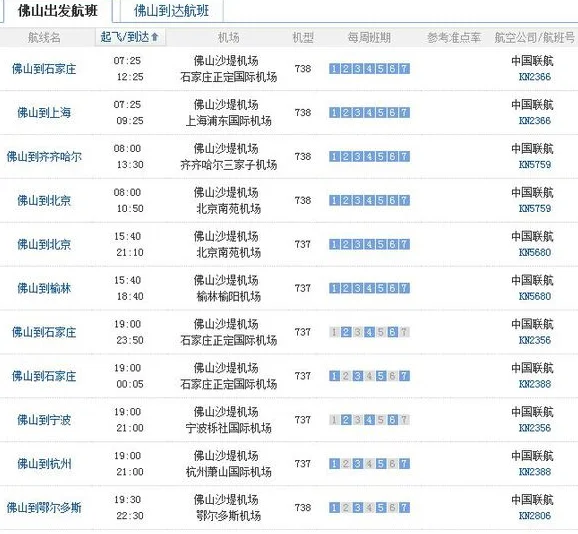The width and height of the screenshot is (578, 534).
Task: Click 中国联航 airline name in the 宁波 row
Action: point(532,412)
